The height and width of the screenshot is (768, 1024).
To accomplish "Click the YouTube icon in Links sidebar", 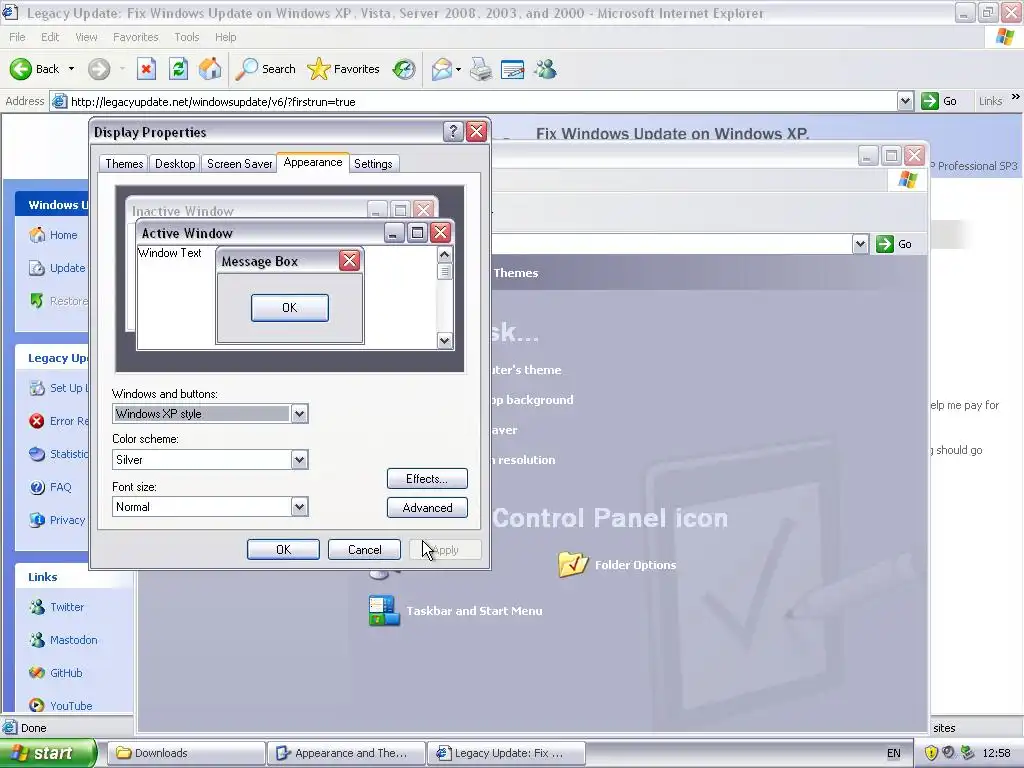I will 37,705.
